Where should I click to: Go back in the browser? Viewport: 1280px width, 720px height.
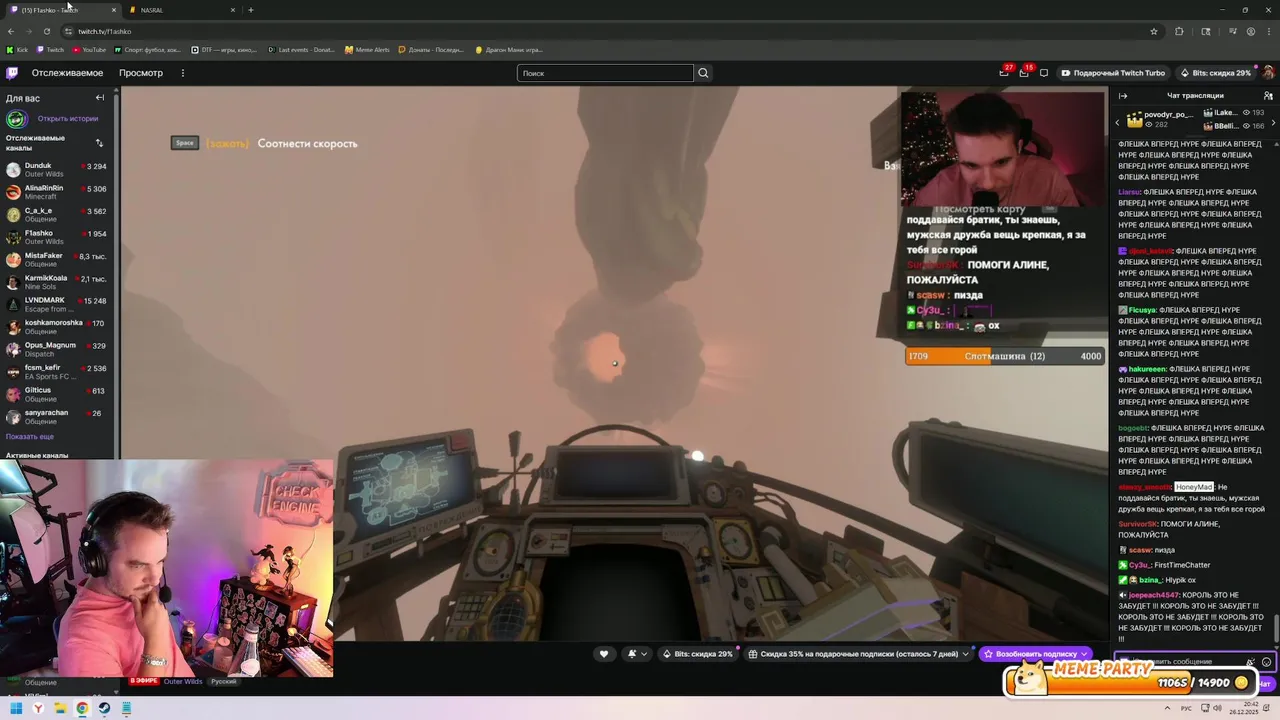11,31
